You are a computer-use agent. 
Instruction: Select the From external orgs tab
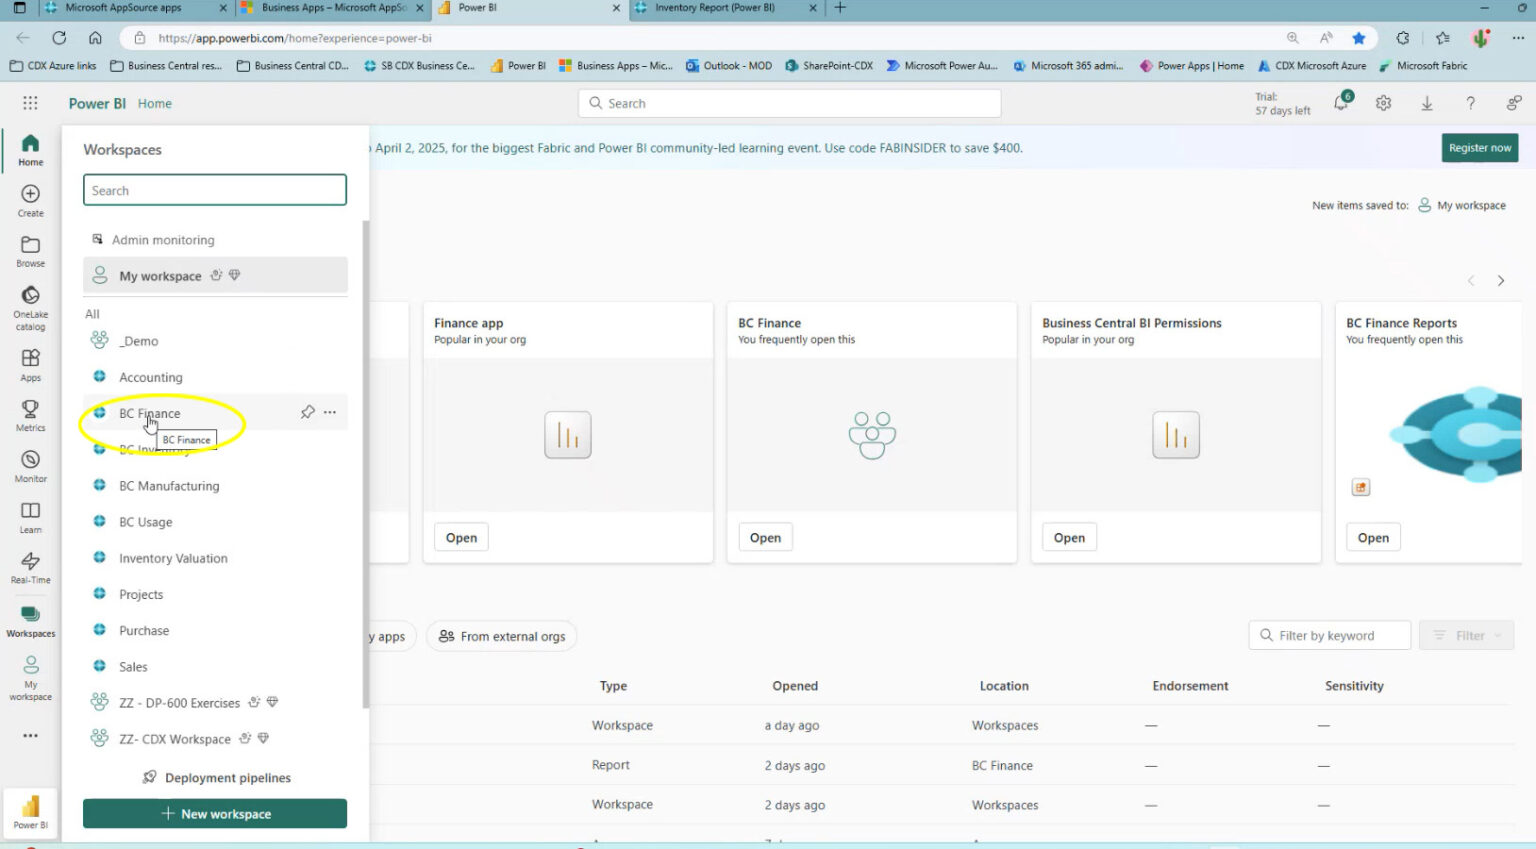[x=502, y=636]
